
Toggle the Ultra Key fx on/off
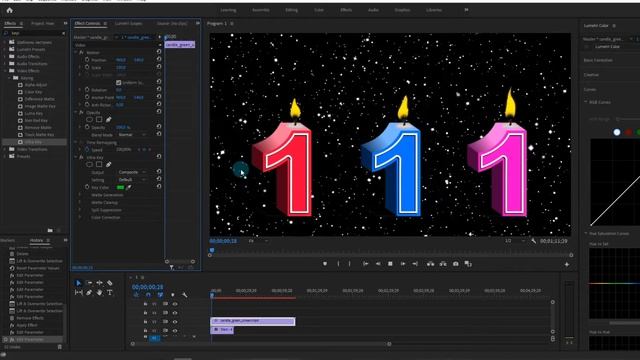click(81, 157)
